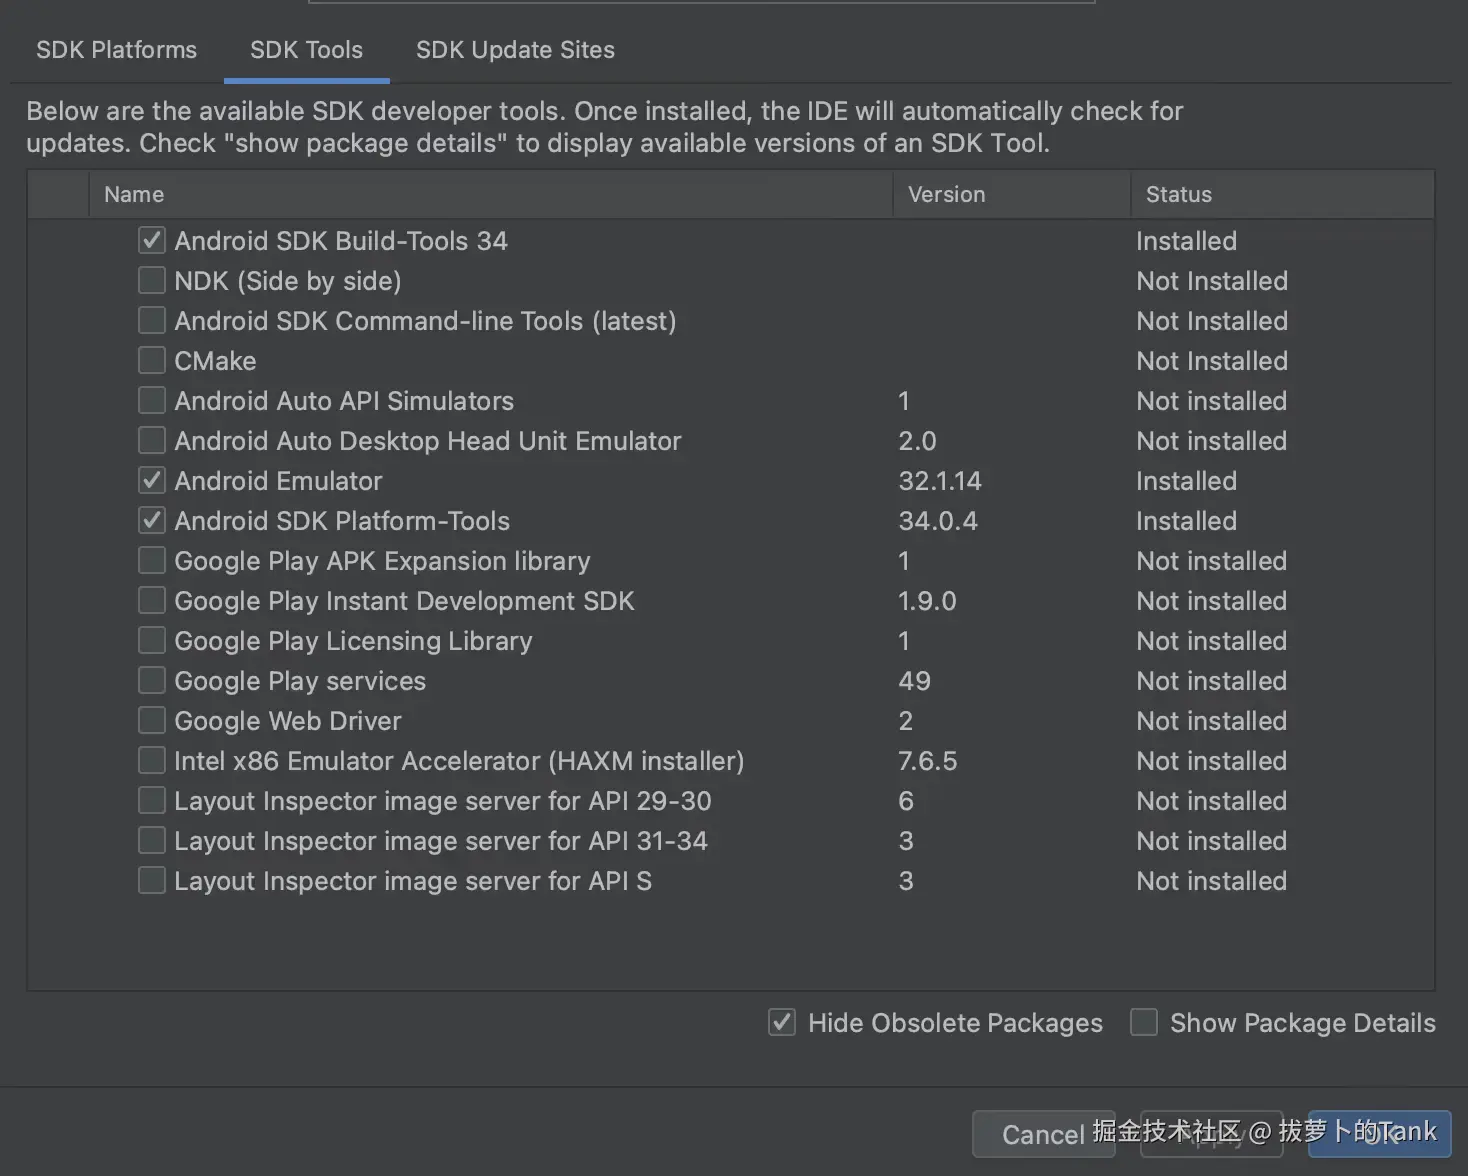Uncheck Android SDK Platform-Tools
The height and width of the screenshot is (1176, 1468).
click(152, 520)
